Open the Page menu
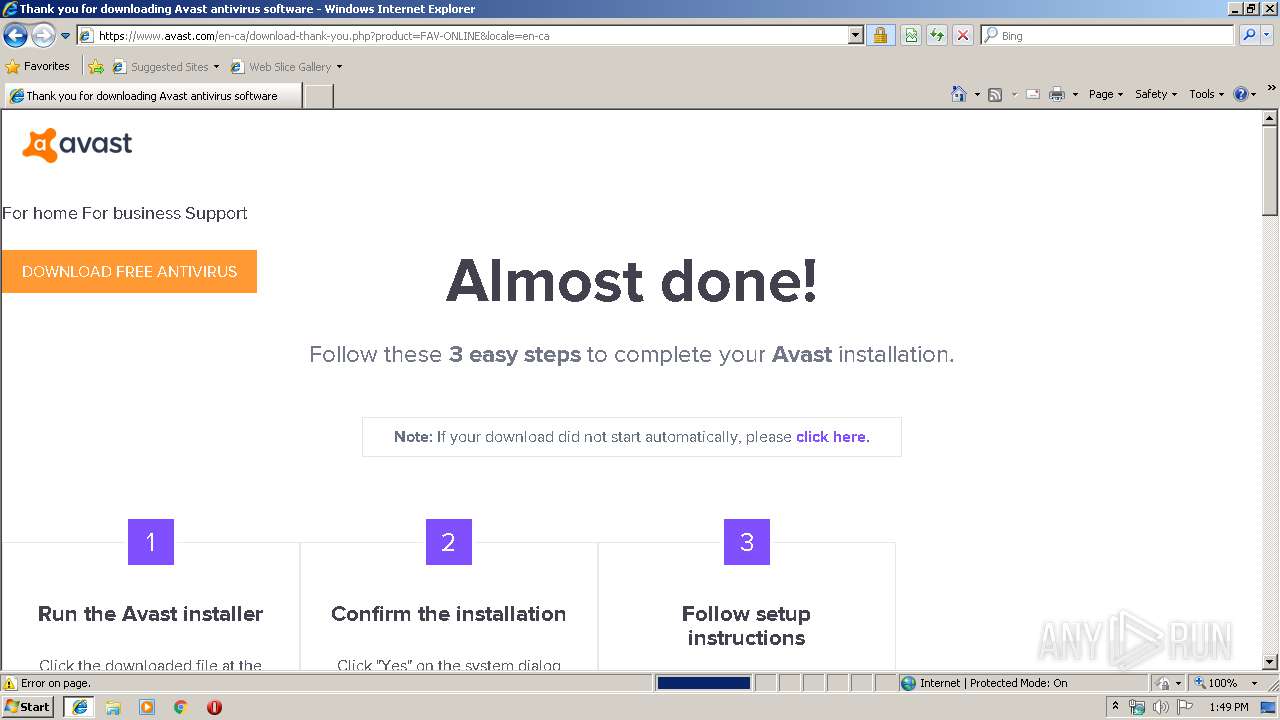 click(1105, 94)
